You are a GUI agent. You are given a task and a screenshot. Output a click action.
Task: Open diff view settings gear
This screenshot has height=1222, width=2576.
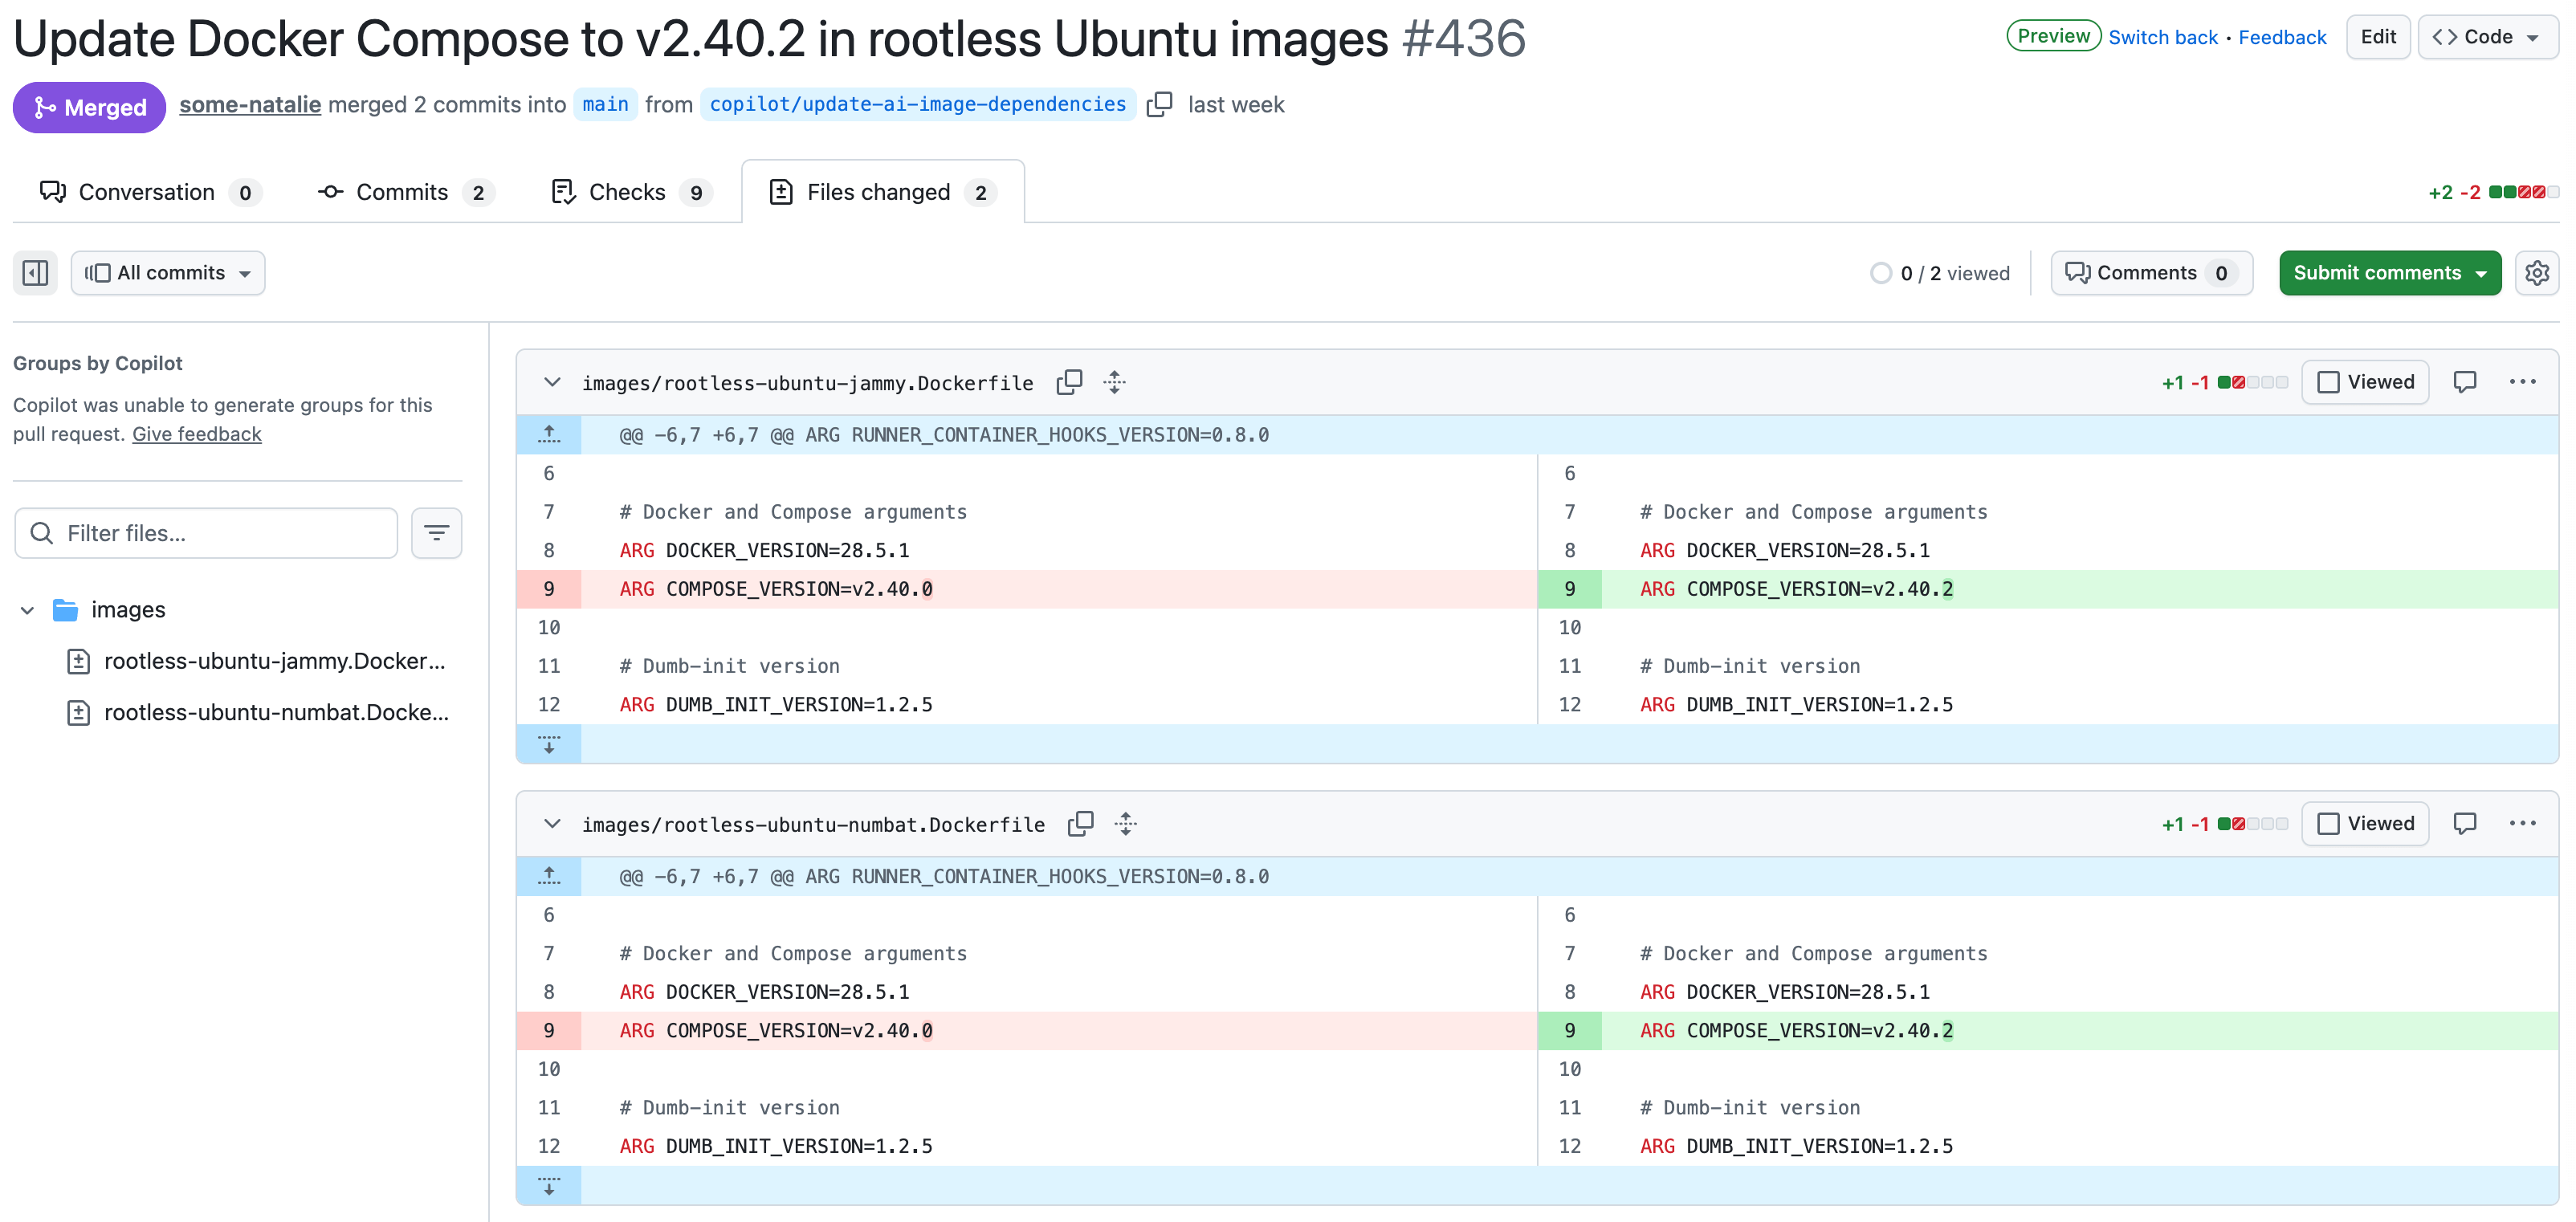pos(2536,273)
